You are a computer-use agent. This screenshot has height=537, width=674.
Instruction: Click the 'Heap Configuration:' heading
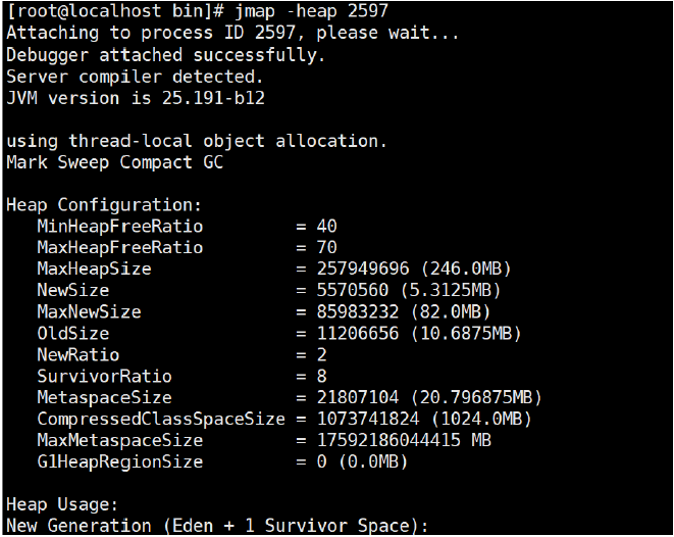(104, 205)
